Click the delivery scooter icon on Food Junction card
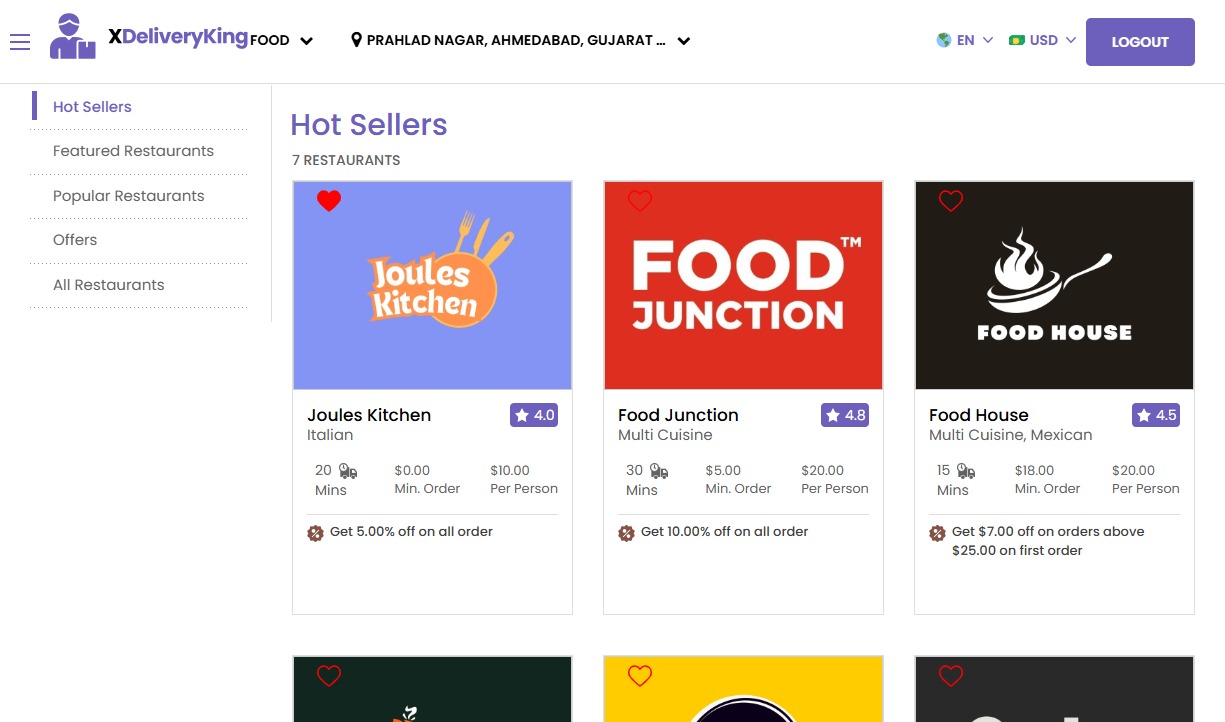 pyautogui.click(x=661, y=469)
